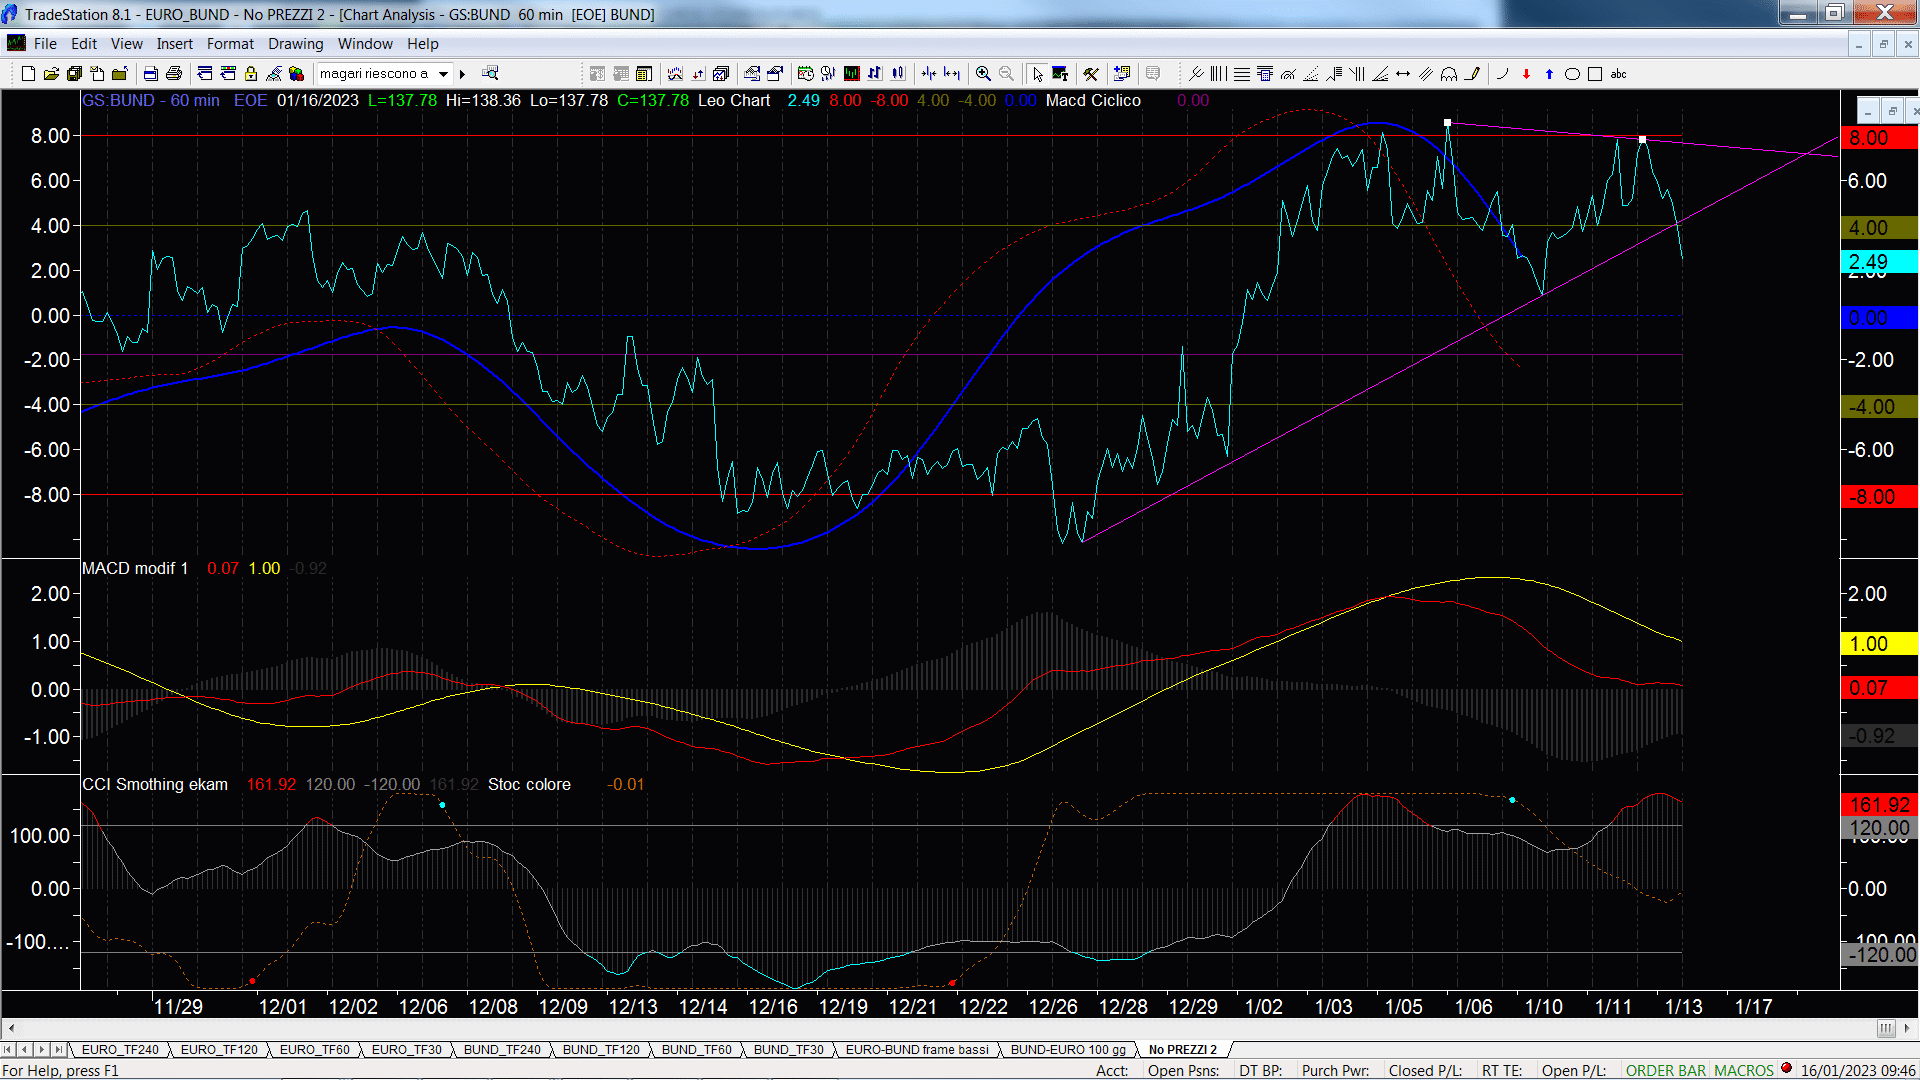
Task: Click the 'GS:BUND - 60 min' symbol label
Action: coord(151,100)
